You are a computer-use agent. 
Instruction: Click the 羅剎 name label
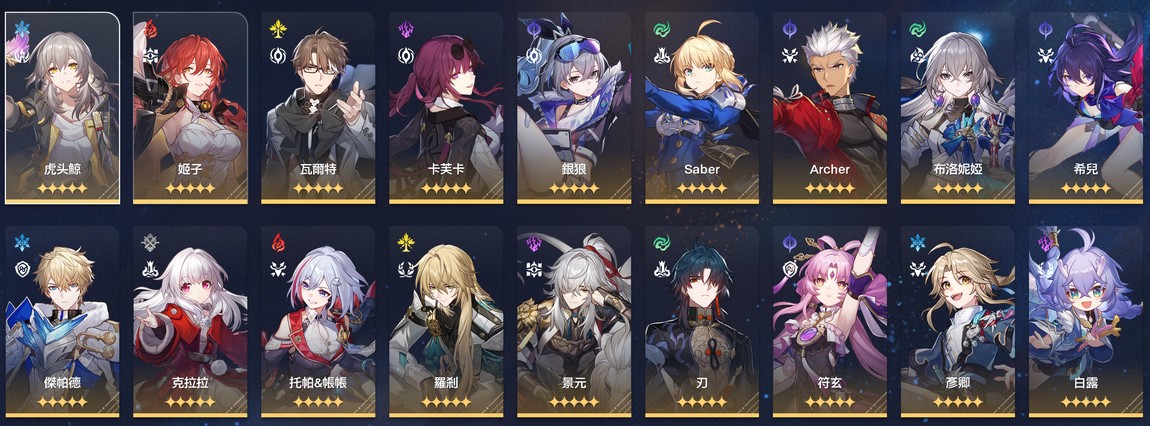(446, 383)
